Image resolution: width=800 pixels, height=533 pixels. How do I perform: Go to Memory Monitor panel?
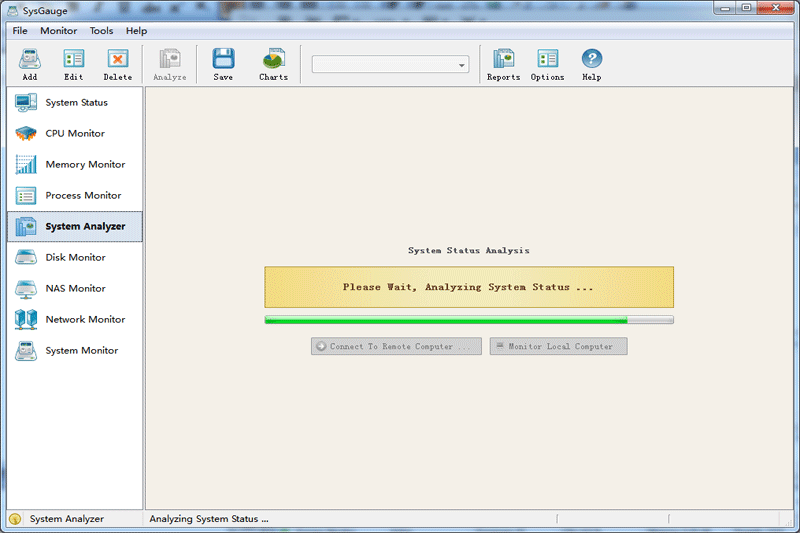[84, 165]
